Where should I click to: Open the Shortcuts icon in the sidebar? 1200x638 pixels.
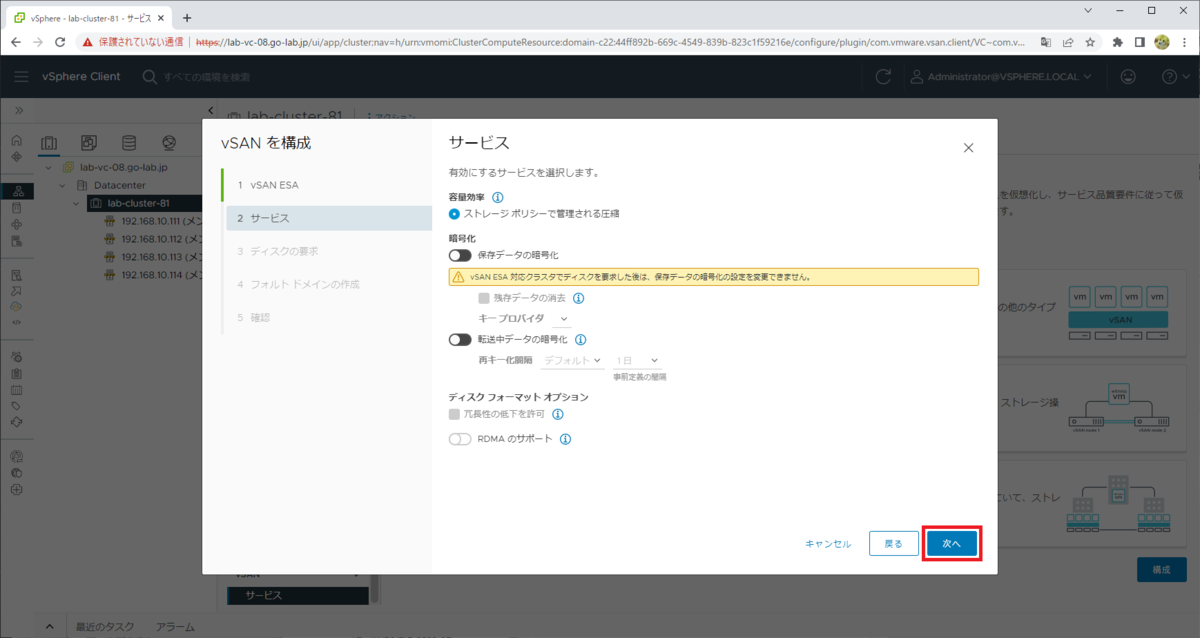pos(17,157)
